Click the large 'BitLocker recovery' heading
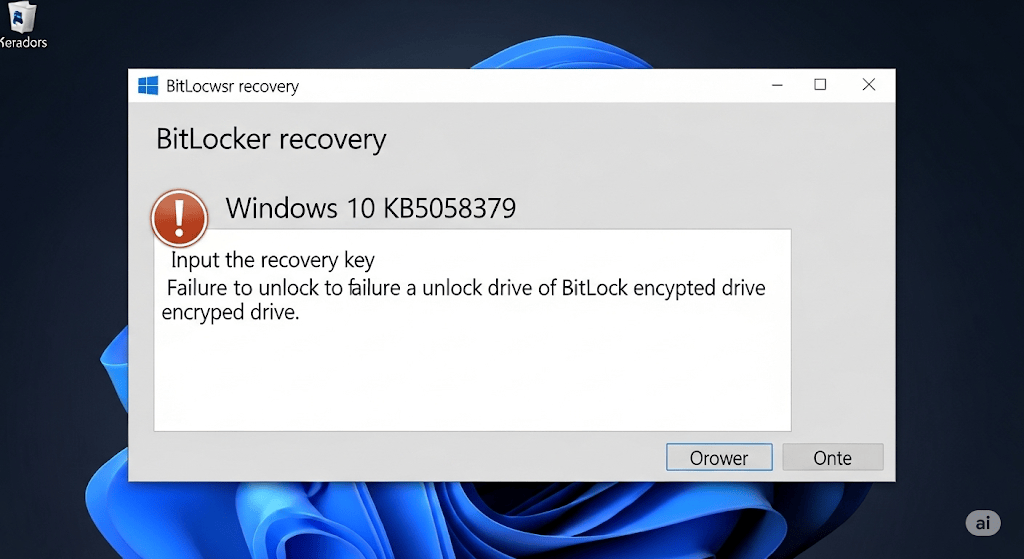Screen dimensions: 1024x559 pos(271,139)
